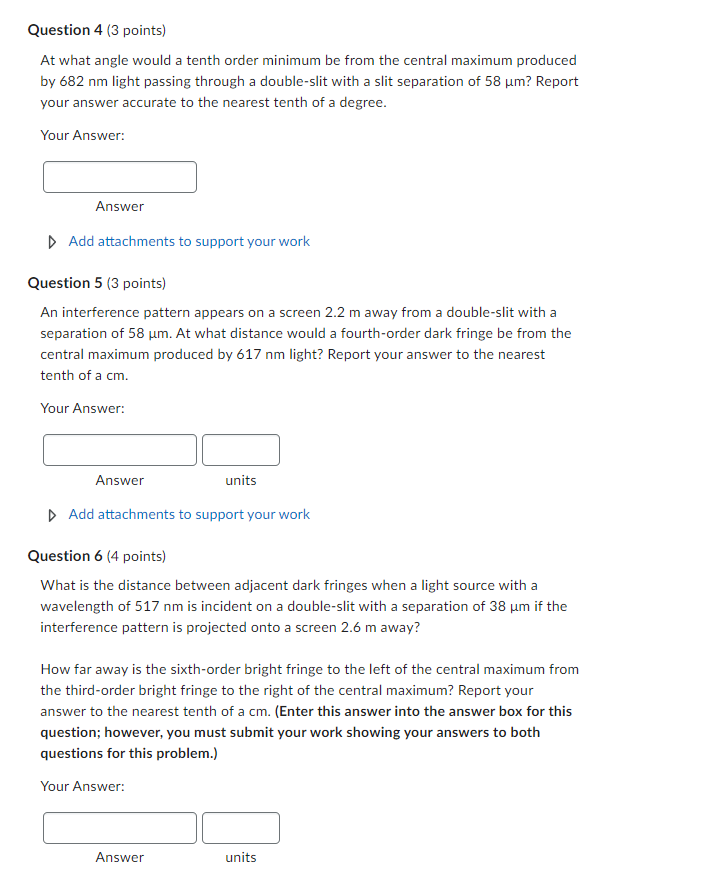The image size is (704, 883).
Task: Click the units label under Question 5
Action: tap(240, 480)
